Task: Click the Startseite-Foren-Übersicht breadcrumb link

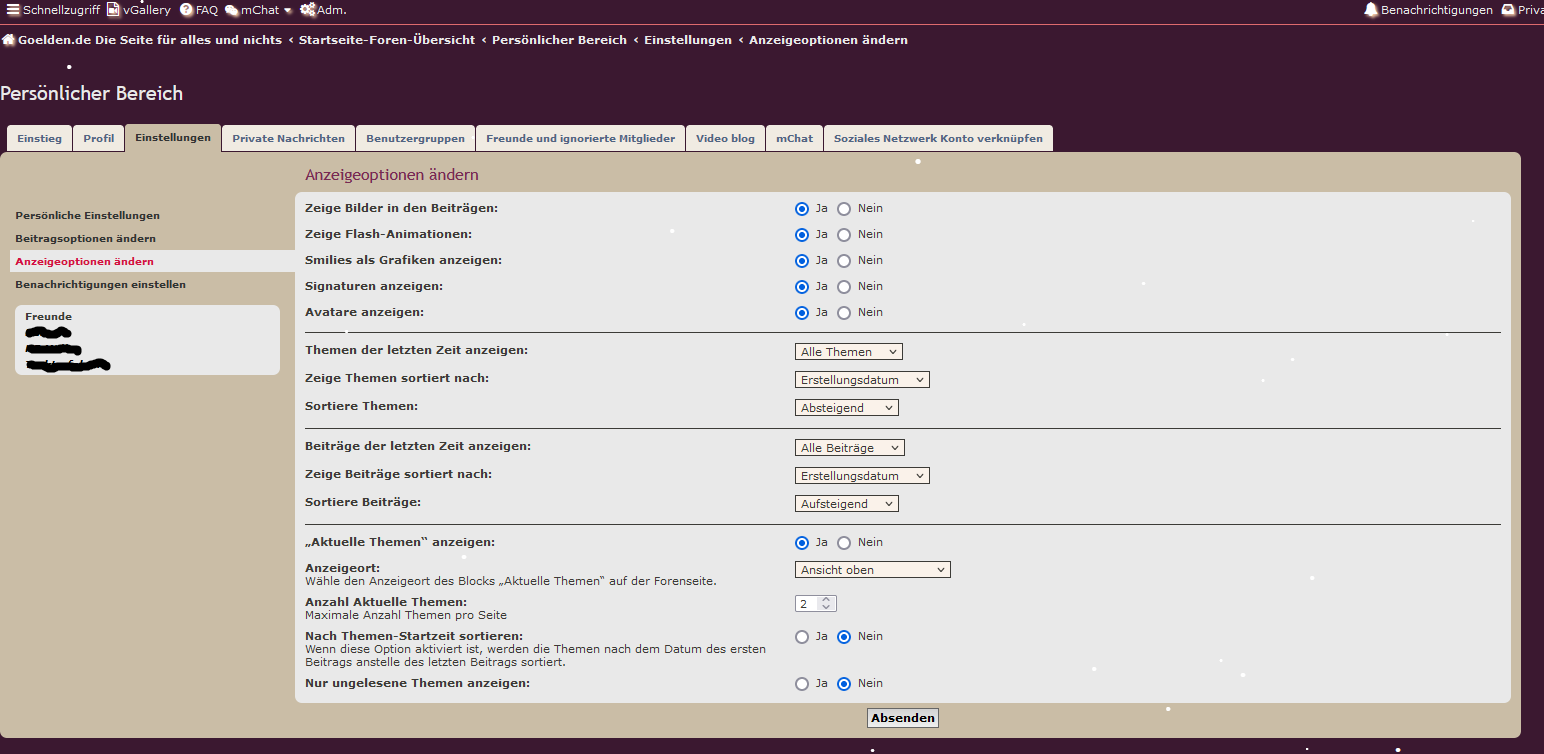Action: [386, 41]
